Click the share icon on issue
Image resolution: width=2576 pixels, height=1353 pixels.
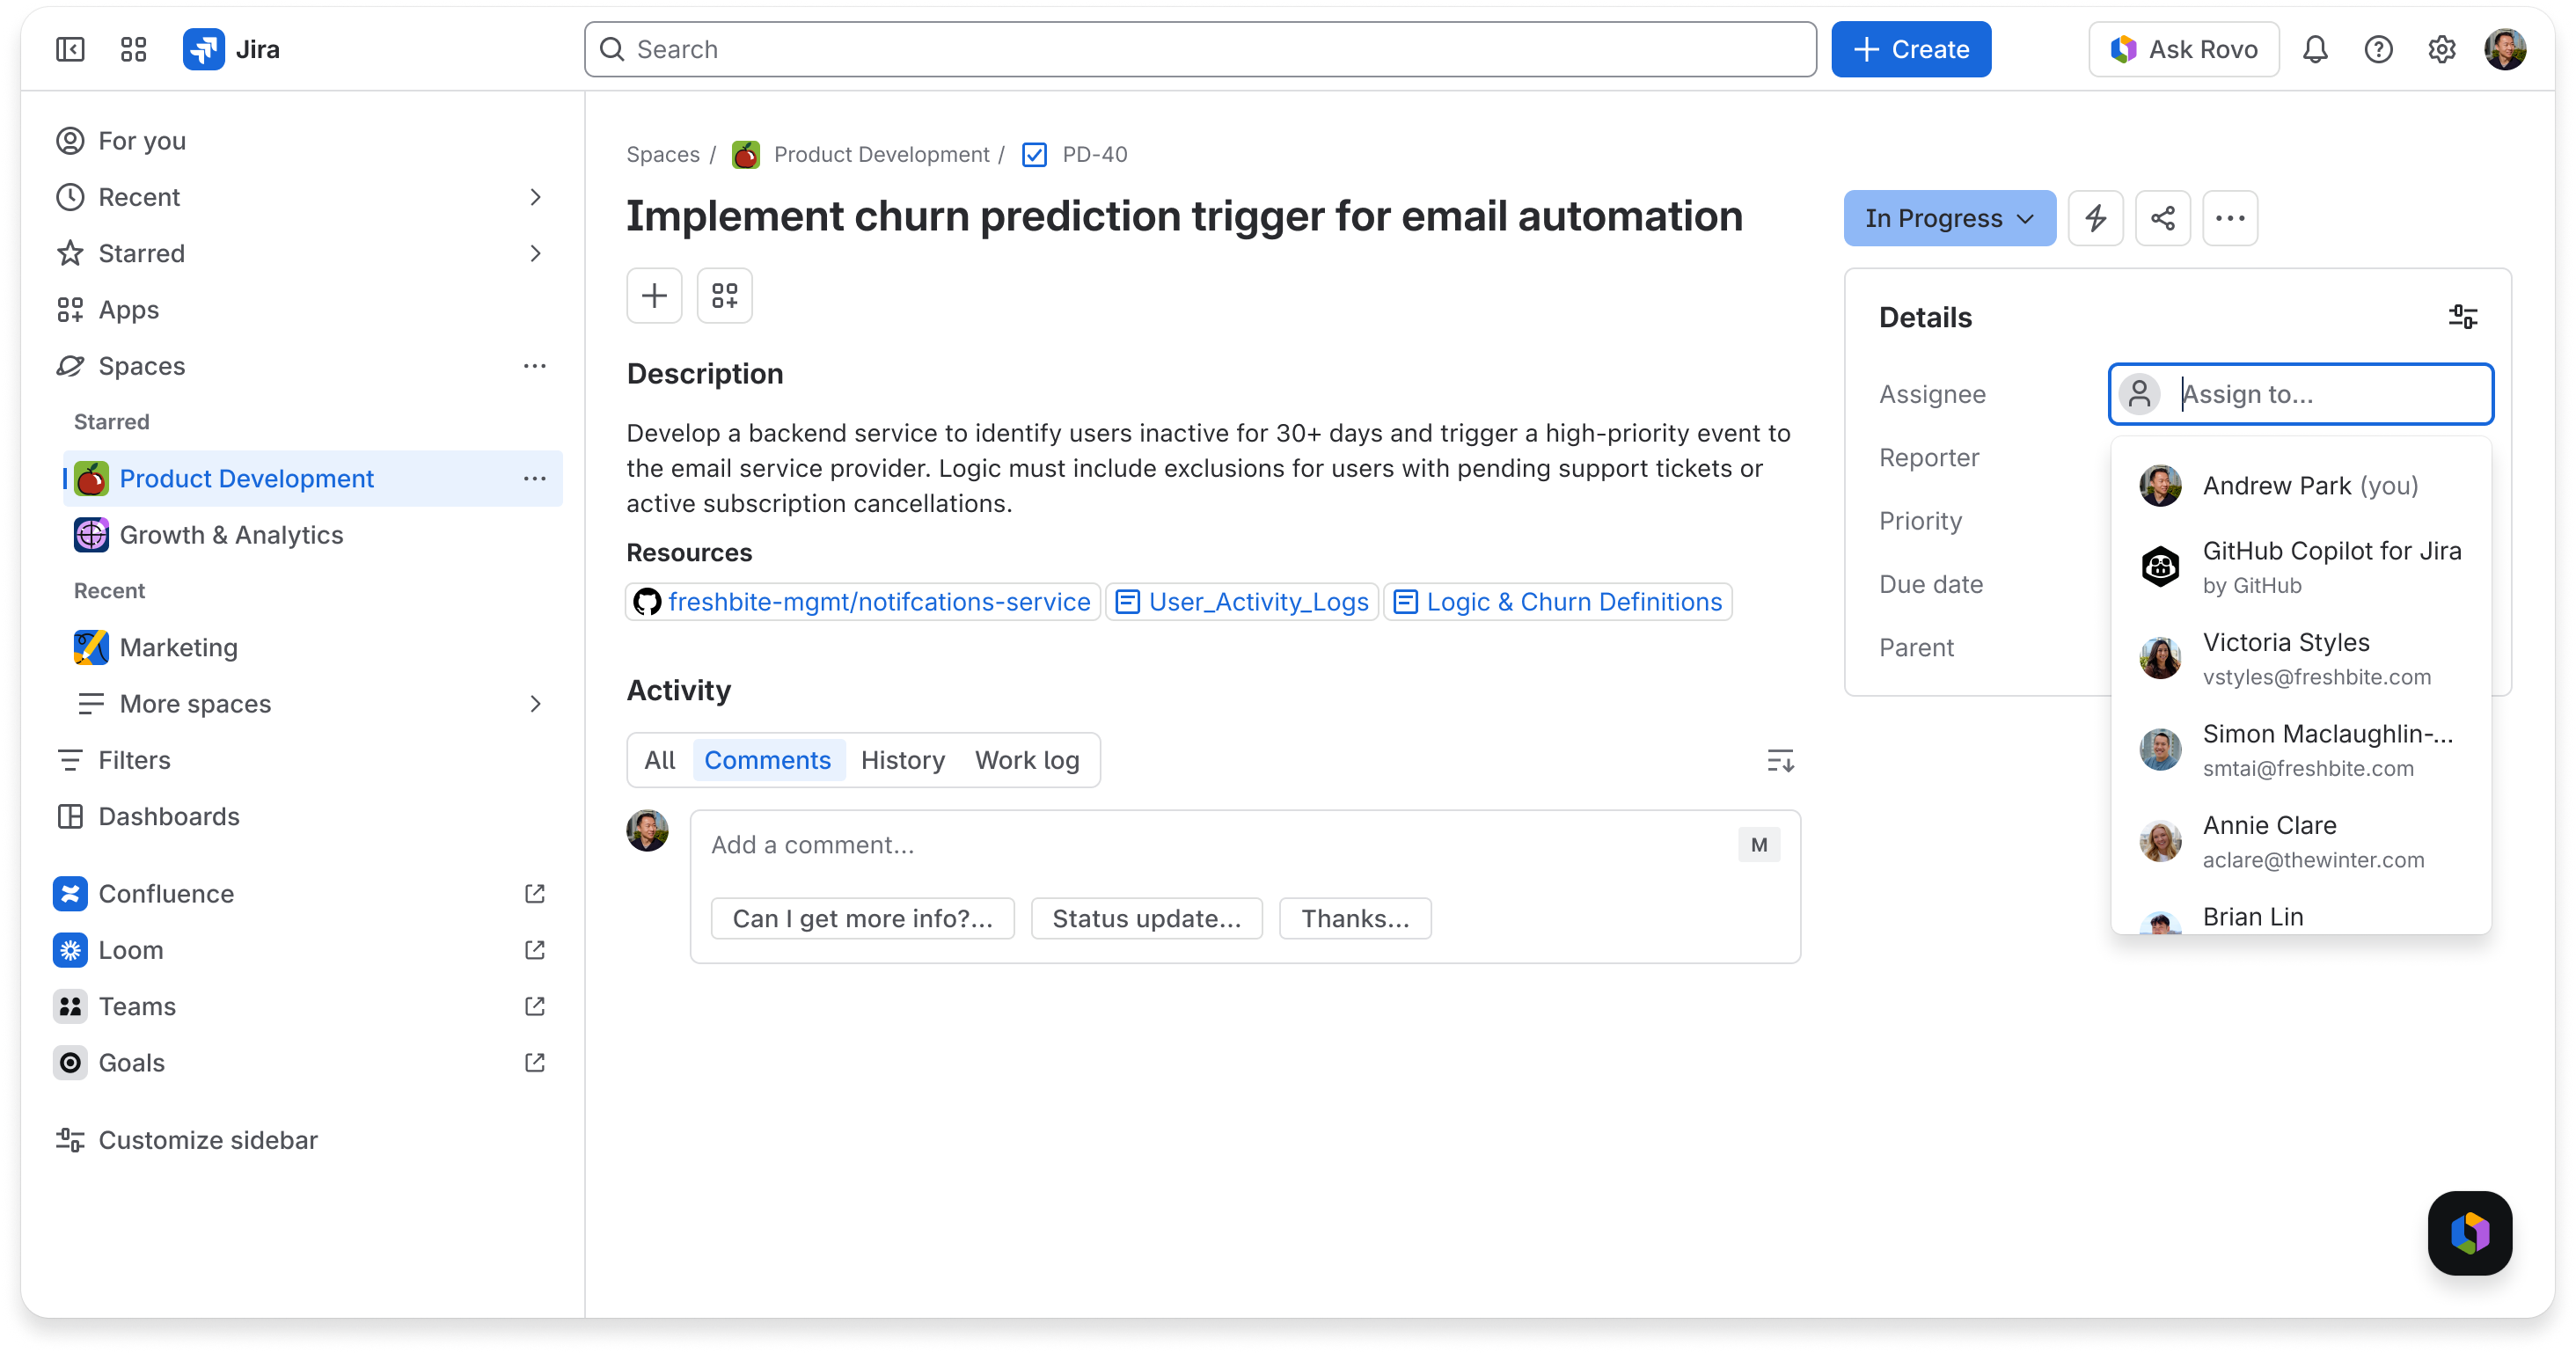pyautogui.click(x=2162, y=218)
